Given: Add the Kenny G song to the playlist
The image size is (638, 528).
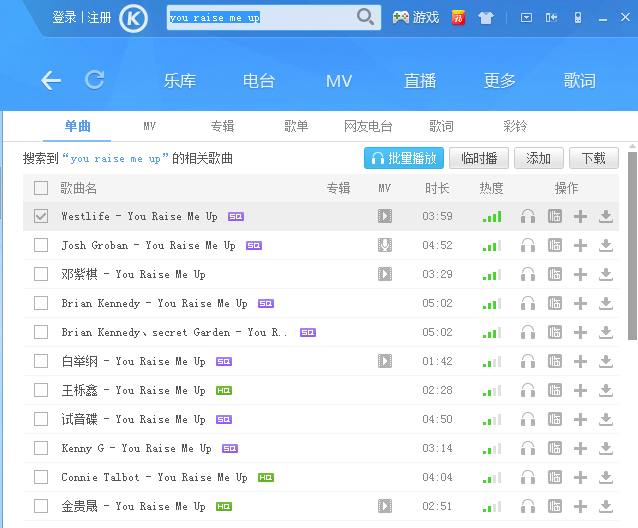Looking at the screenshot, I should point(580,448).
